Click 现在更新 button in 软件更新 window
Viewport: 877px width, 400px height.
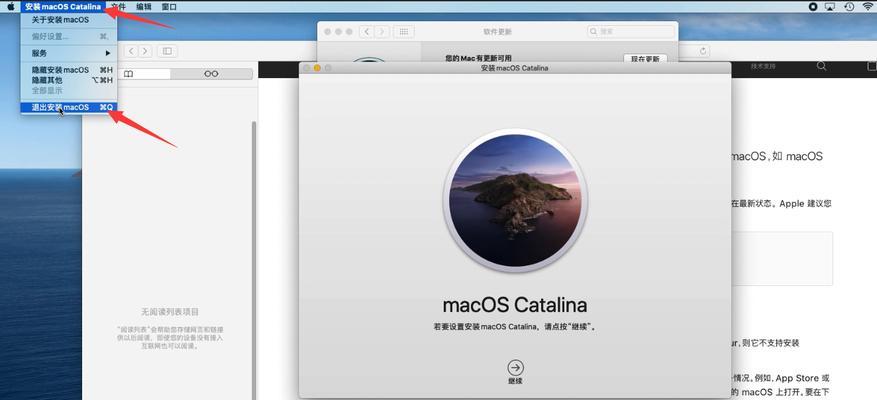coord(645,59)
